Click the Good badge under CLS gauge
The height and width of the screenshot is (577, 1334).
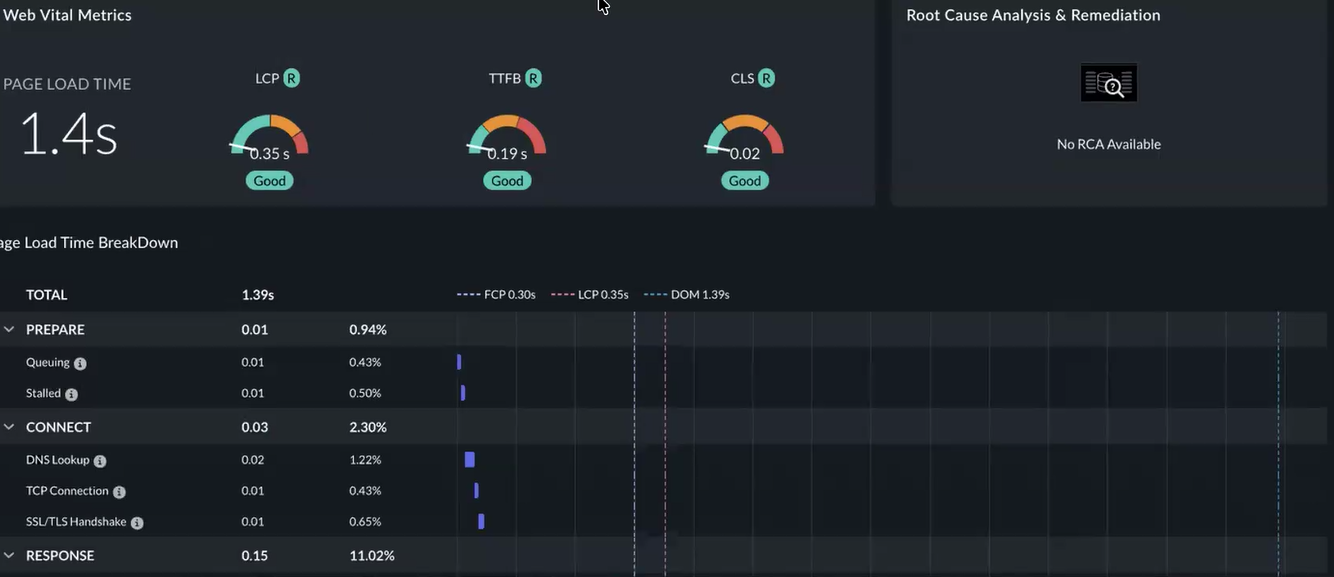click(745, 181)
